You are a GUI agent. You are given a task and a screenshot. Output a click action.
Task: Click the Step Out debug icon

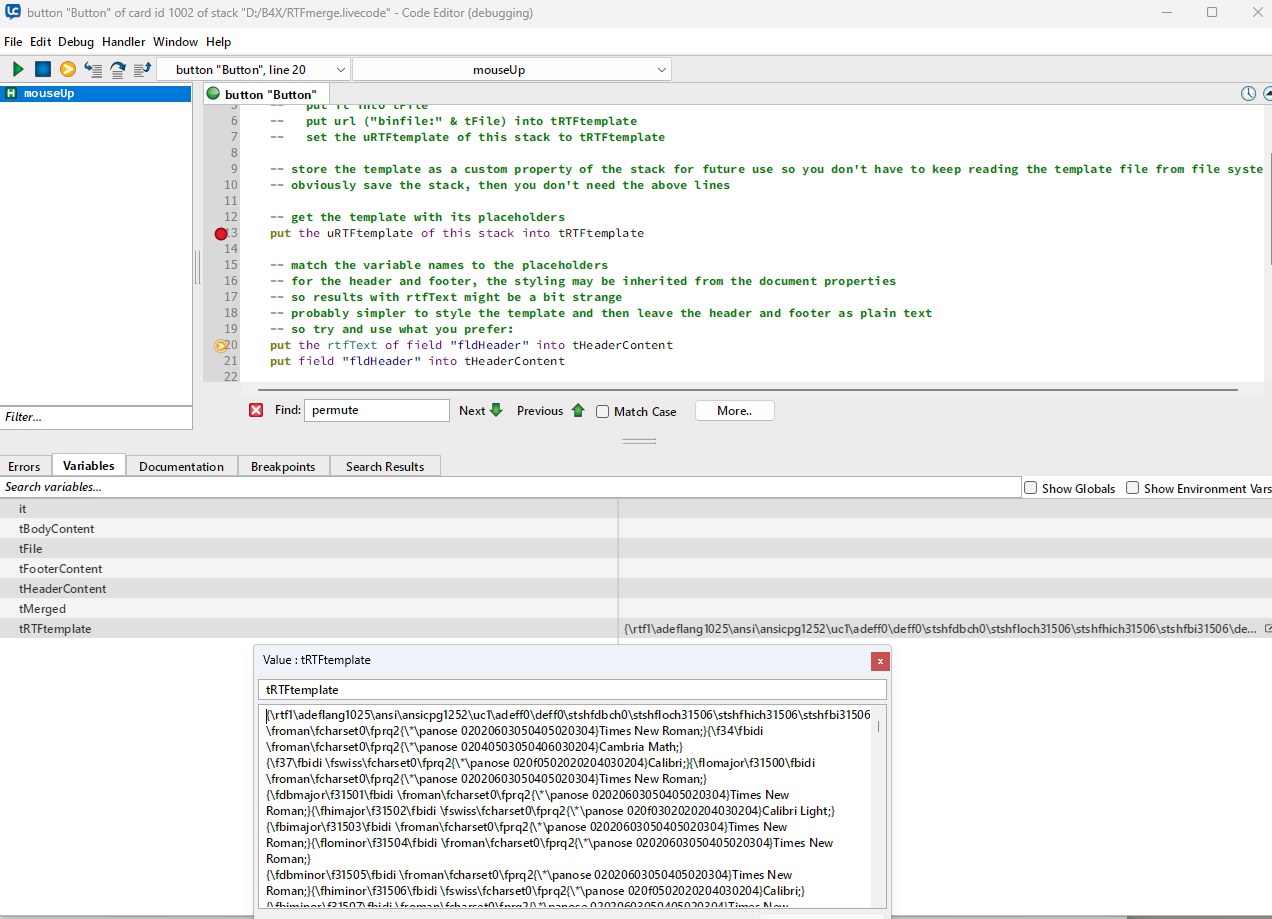(x=142, y=69)
